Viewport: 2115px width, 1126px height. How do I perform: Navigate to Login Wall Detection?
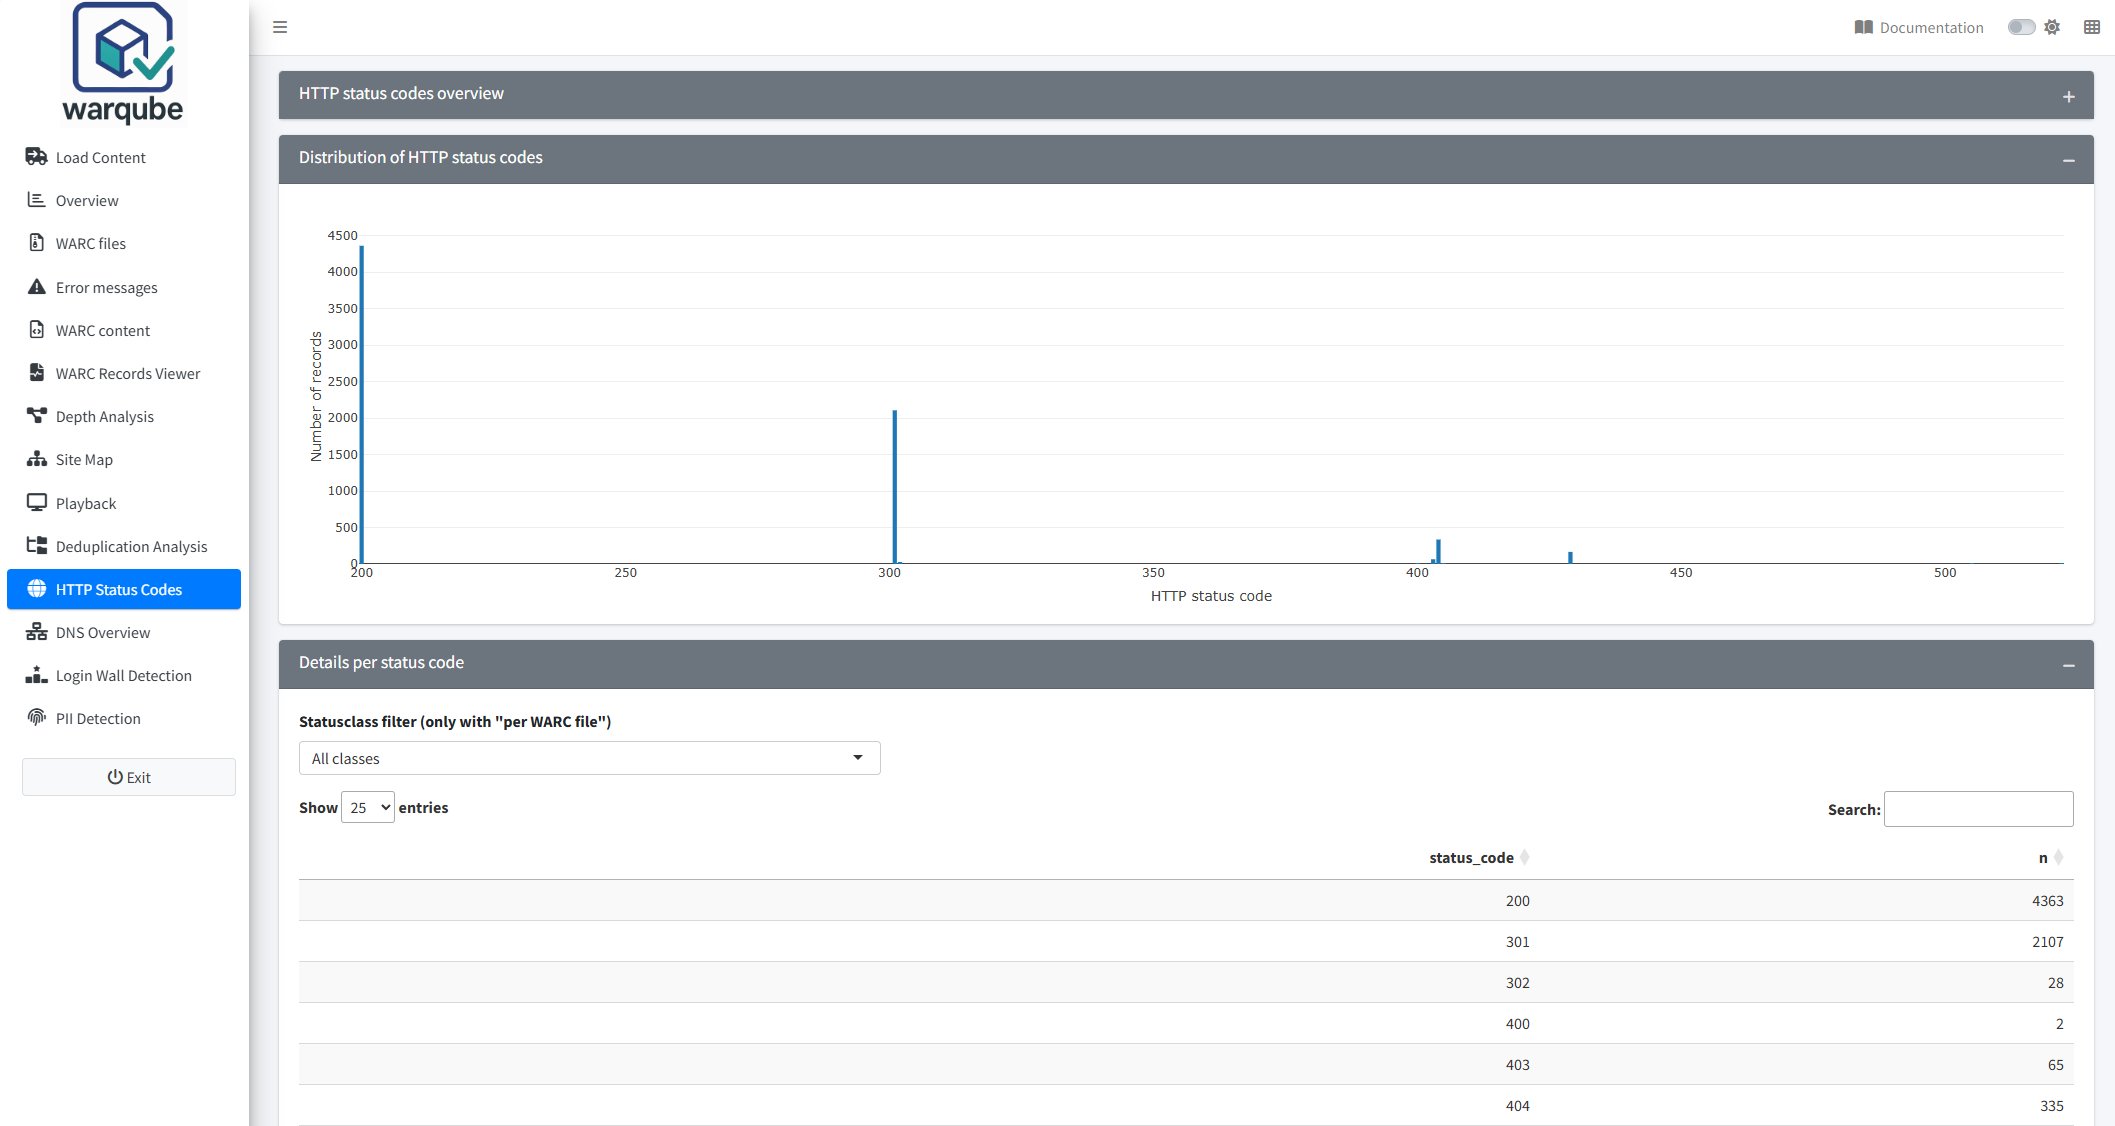point(124,675)
